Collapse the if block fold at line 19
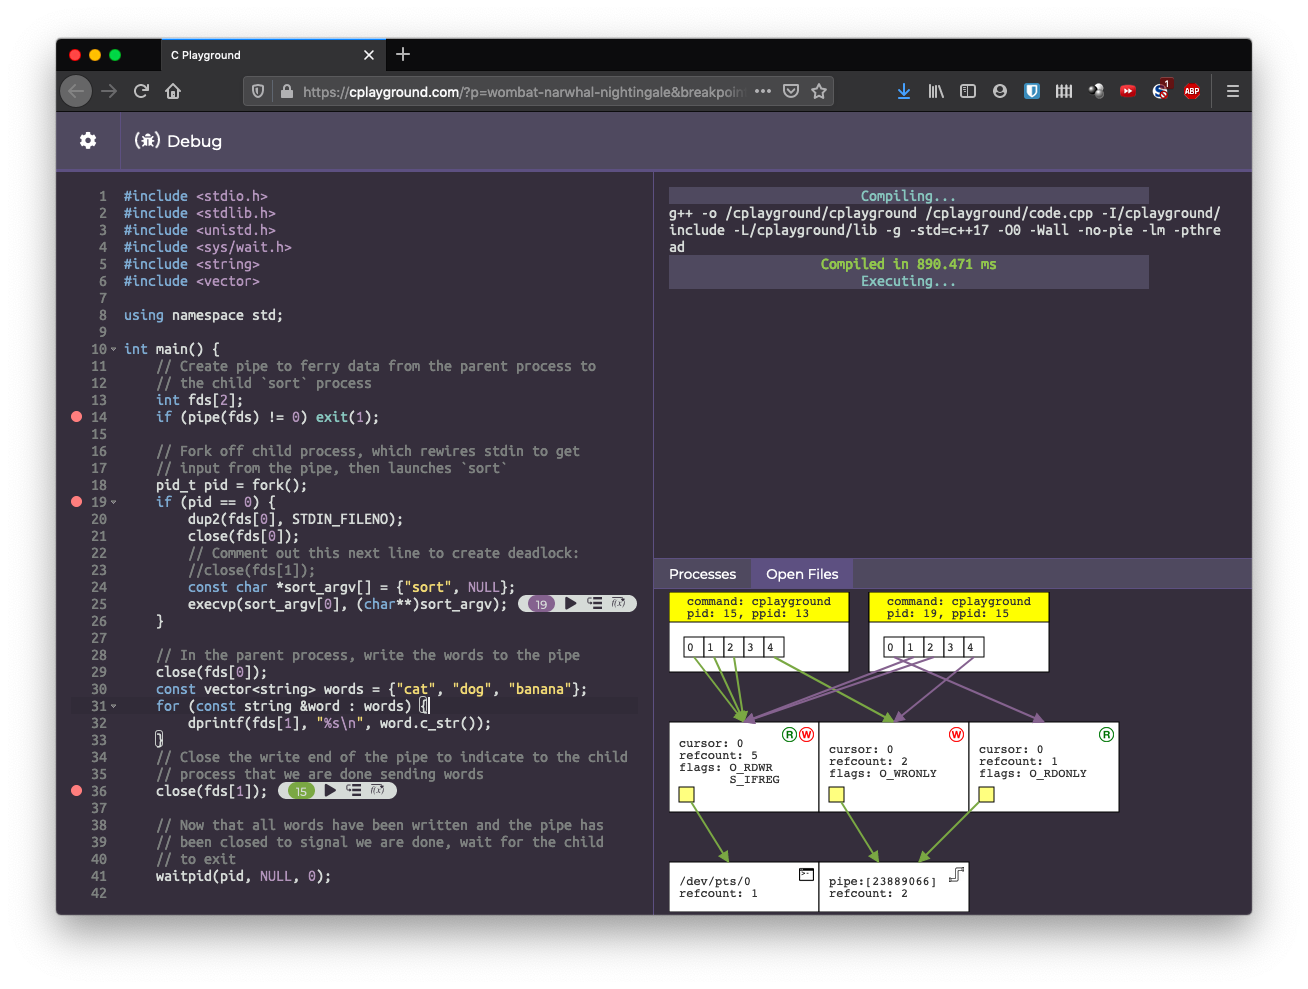The height and width of the screenshot is (989, 1308). coord(112,502)
